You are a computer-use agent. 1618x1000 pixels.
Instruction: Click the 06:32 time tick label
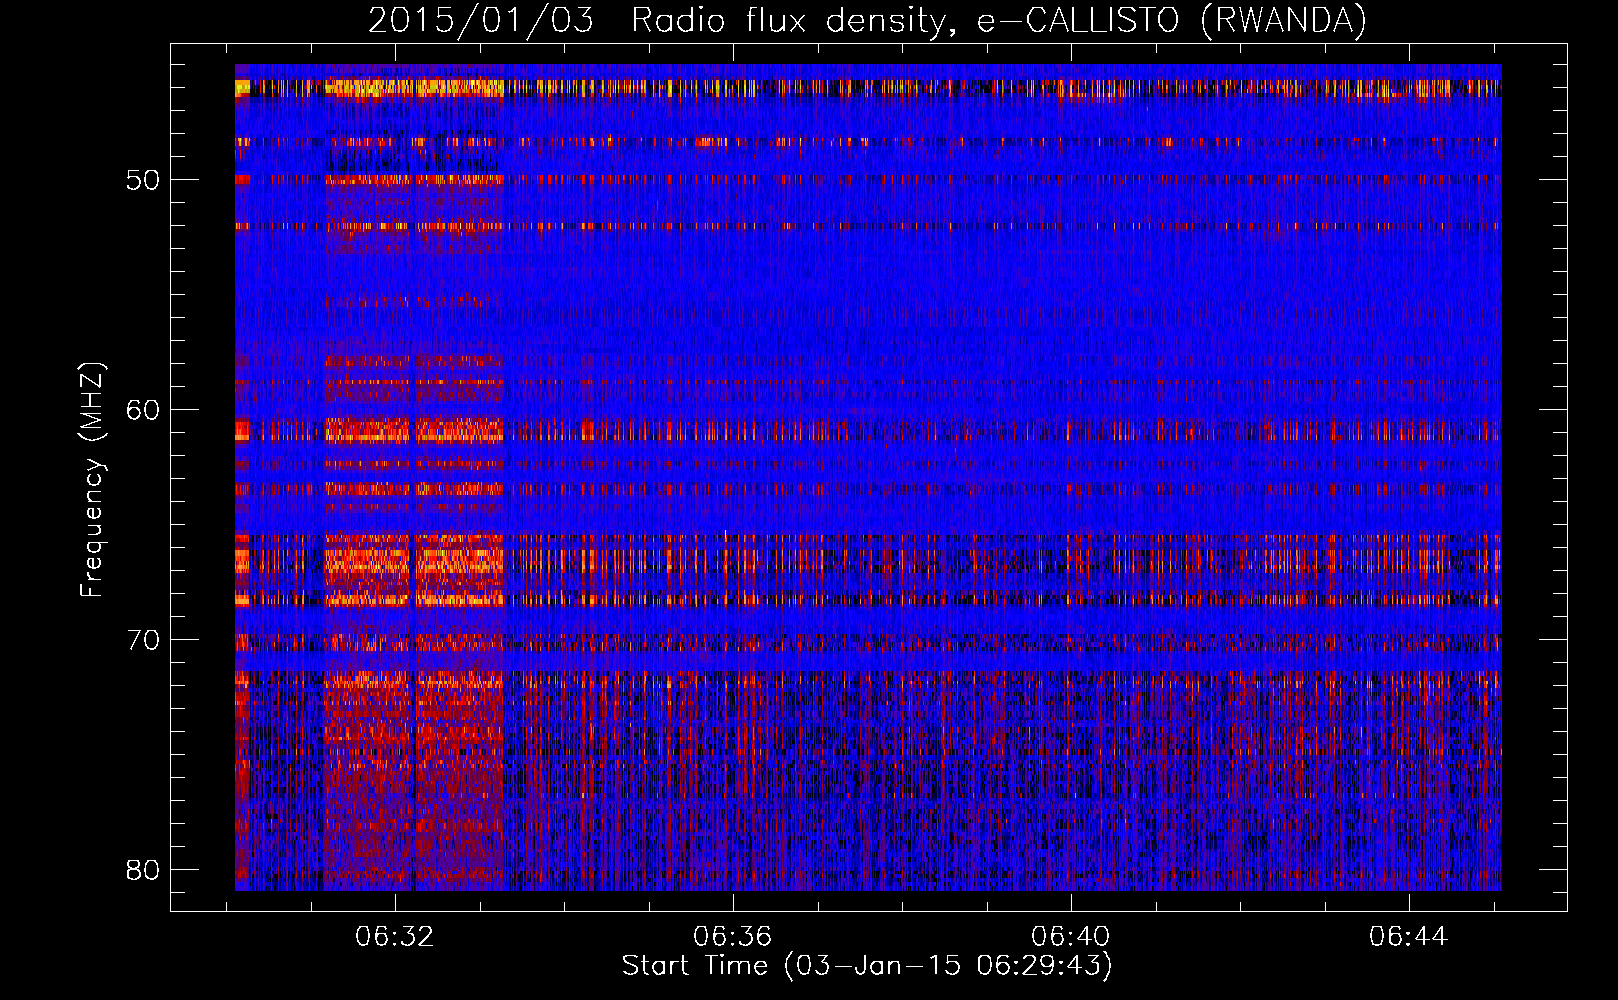[395, 937]
